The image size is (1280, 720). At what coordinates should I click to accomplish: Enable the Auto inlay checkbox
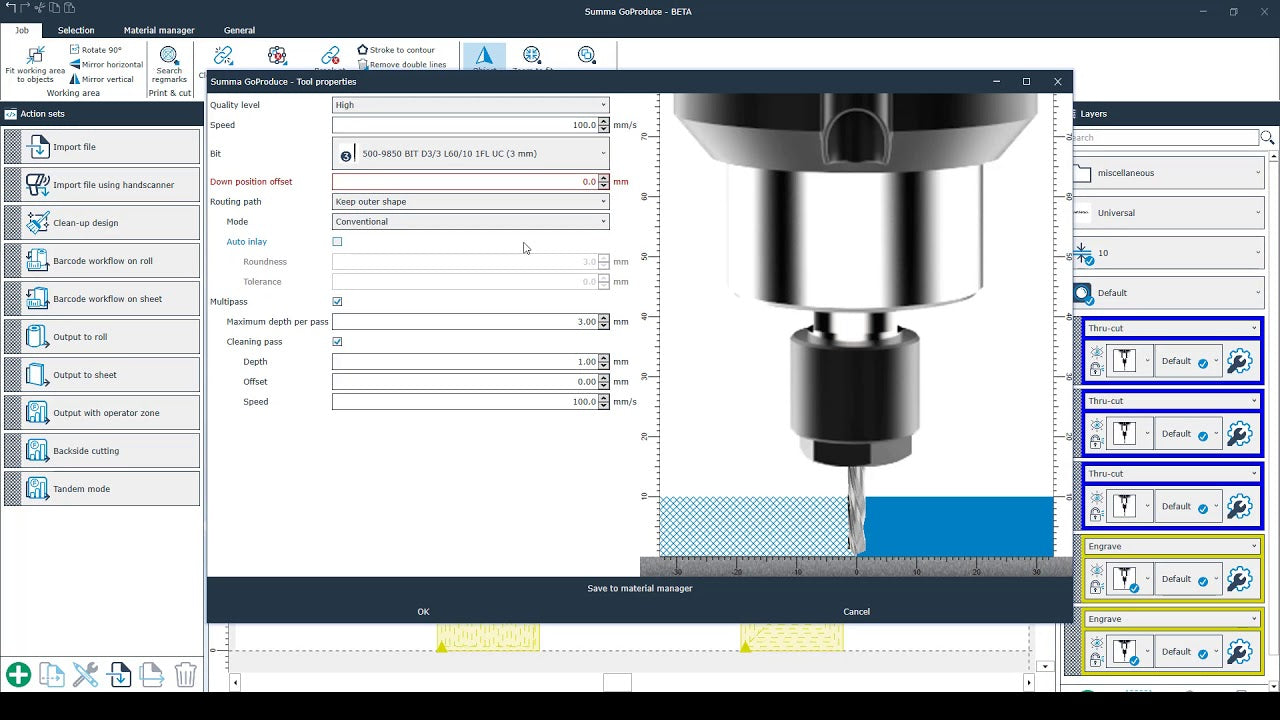[x=337, y=241]
